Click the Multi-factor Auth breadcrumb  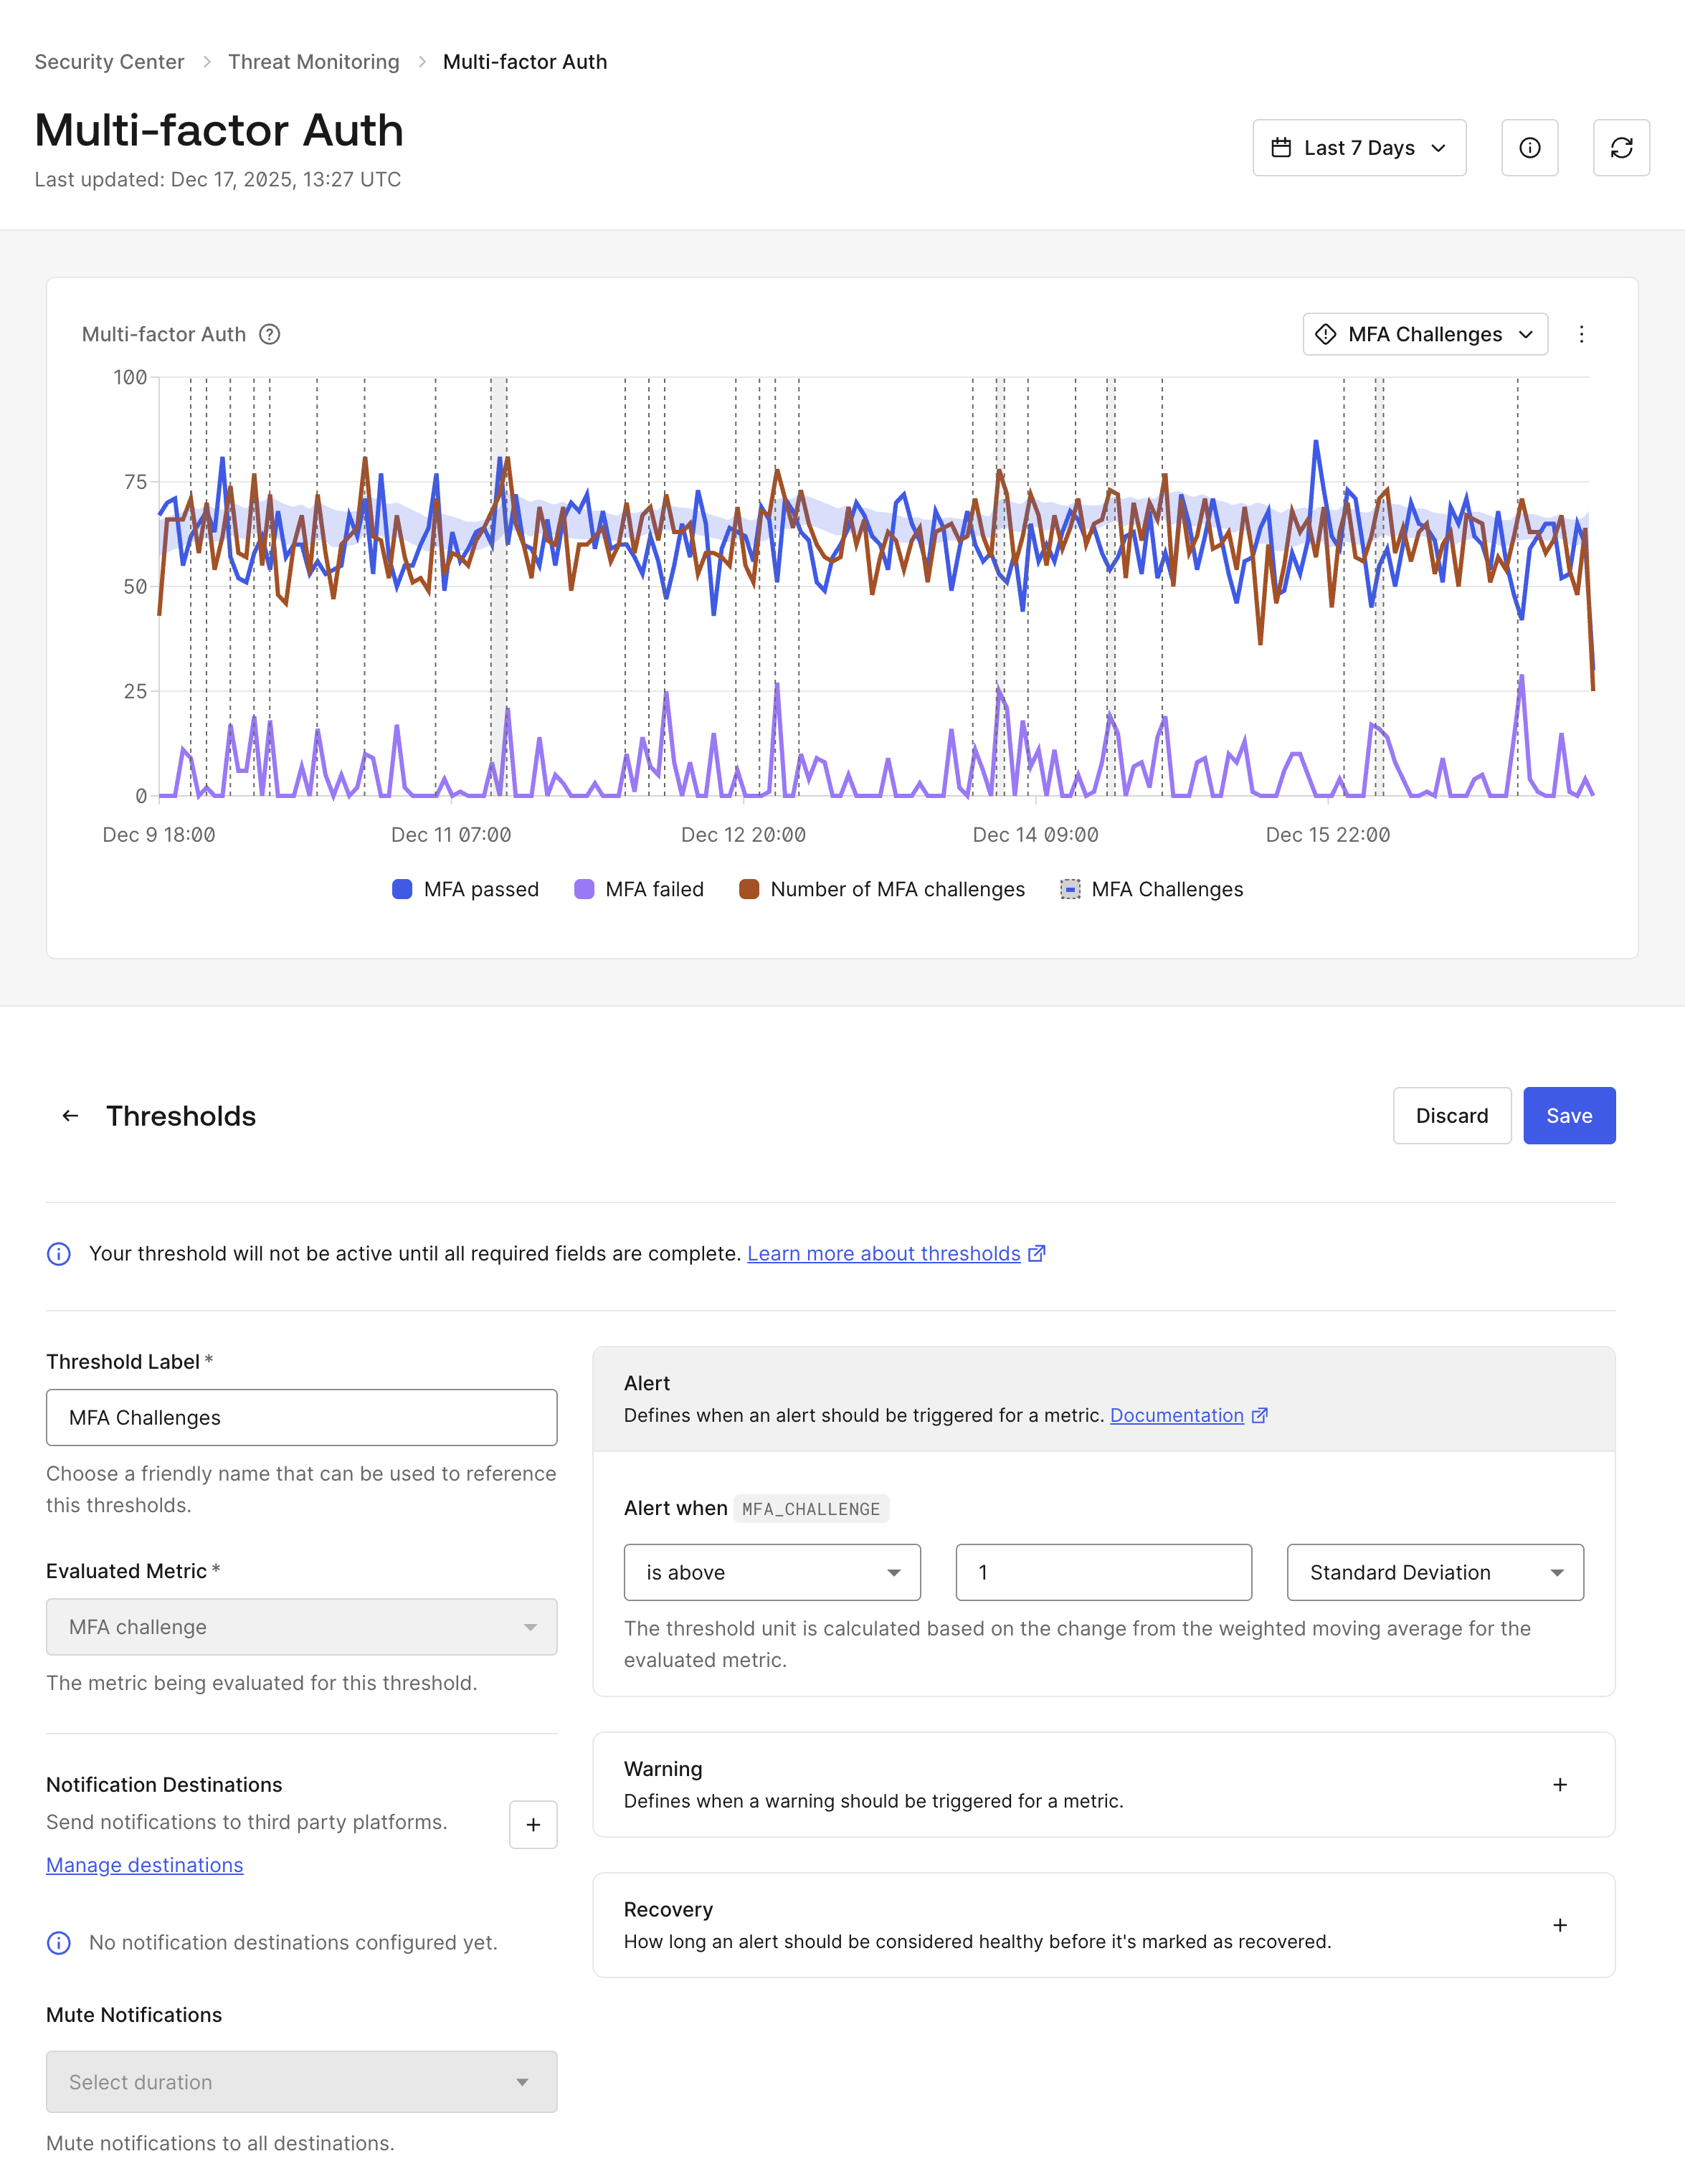click(x=525, y=62)
